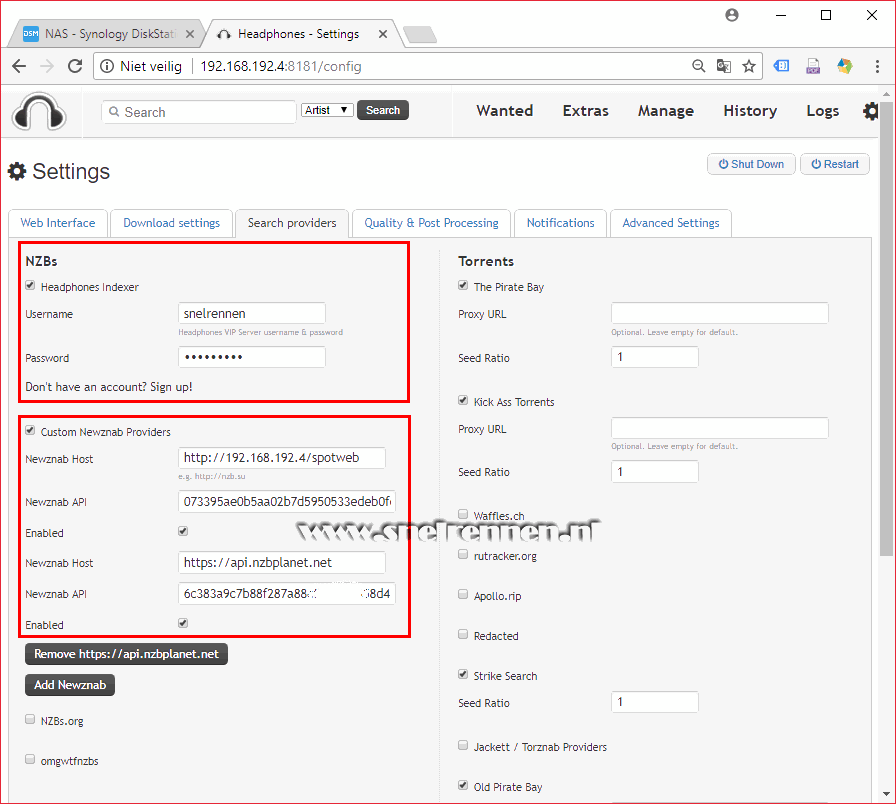This screenshot has width=896, height=804.
Task: Click the Shut Down button
Action: coord(751,164)
